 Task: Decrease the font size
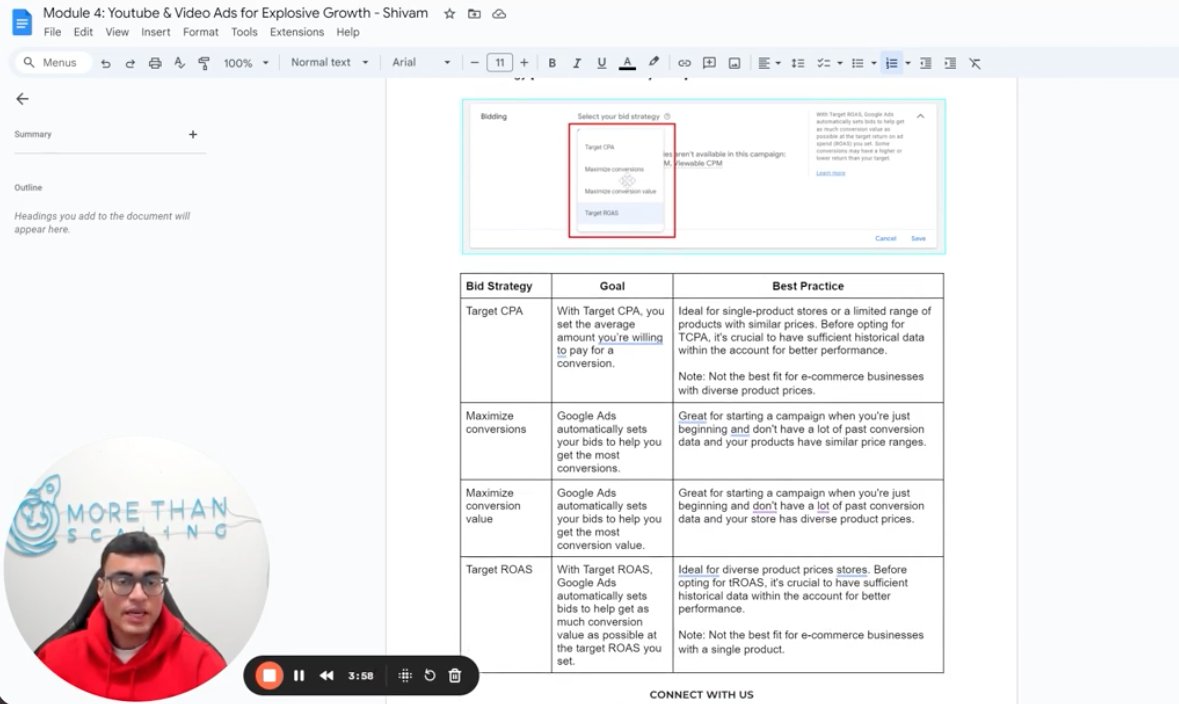(474, 62)
